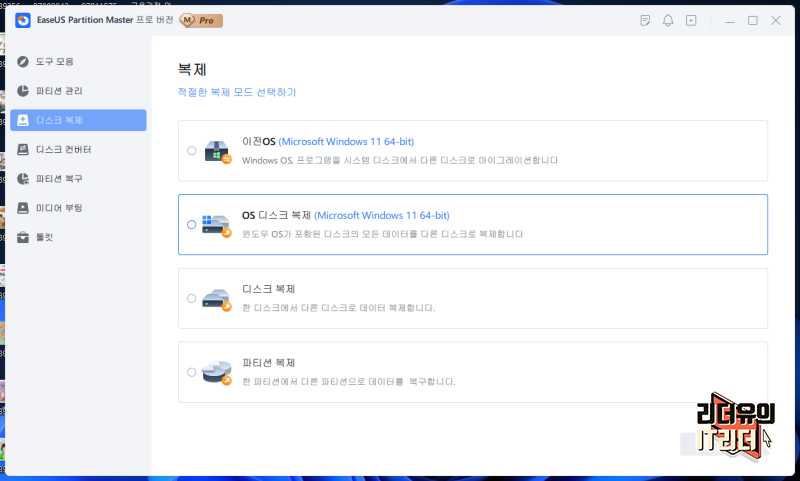Image resolution: width=800 pixels, height=481 pixels.
Task: Select the 디스크 복제 option radio button
Action: click(191, 298)
